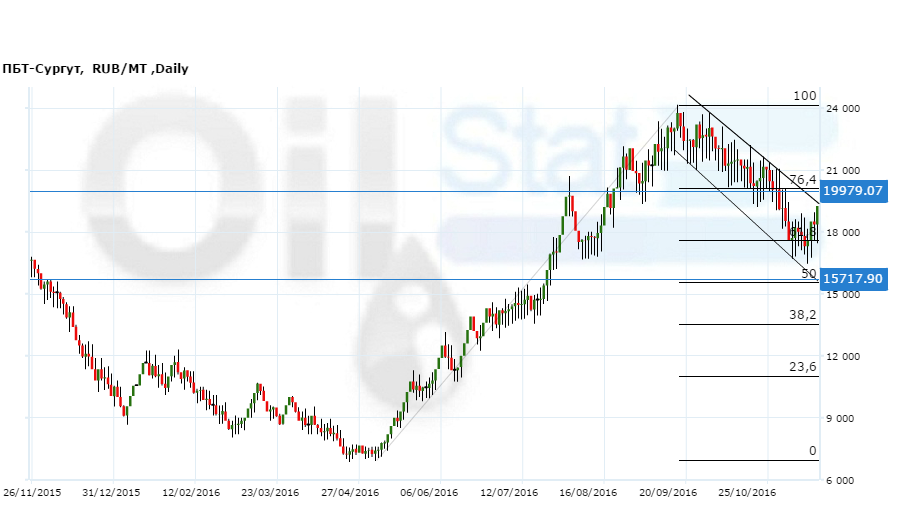Click the blue 15717.90 price label

click(x=853, y=279)
